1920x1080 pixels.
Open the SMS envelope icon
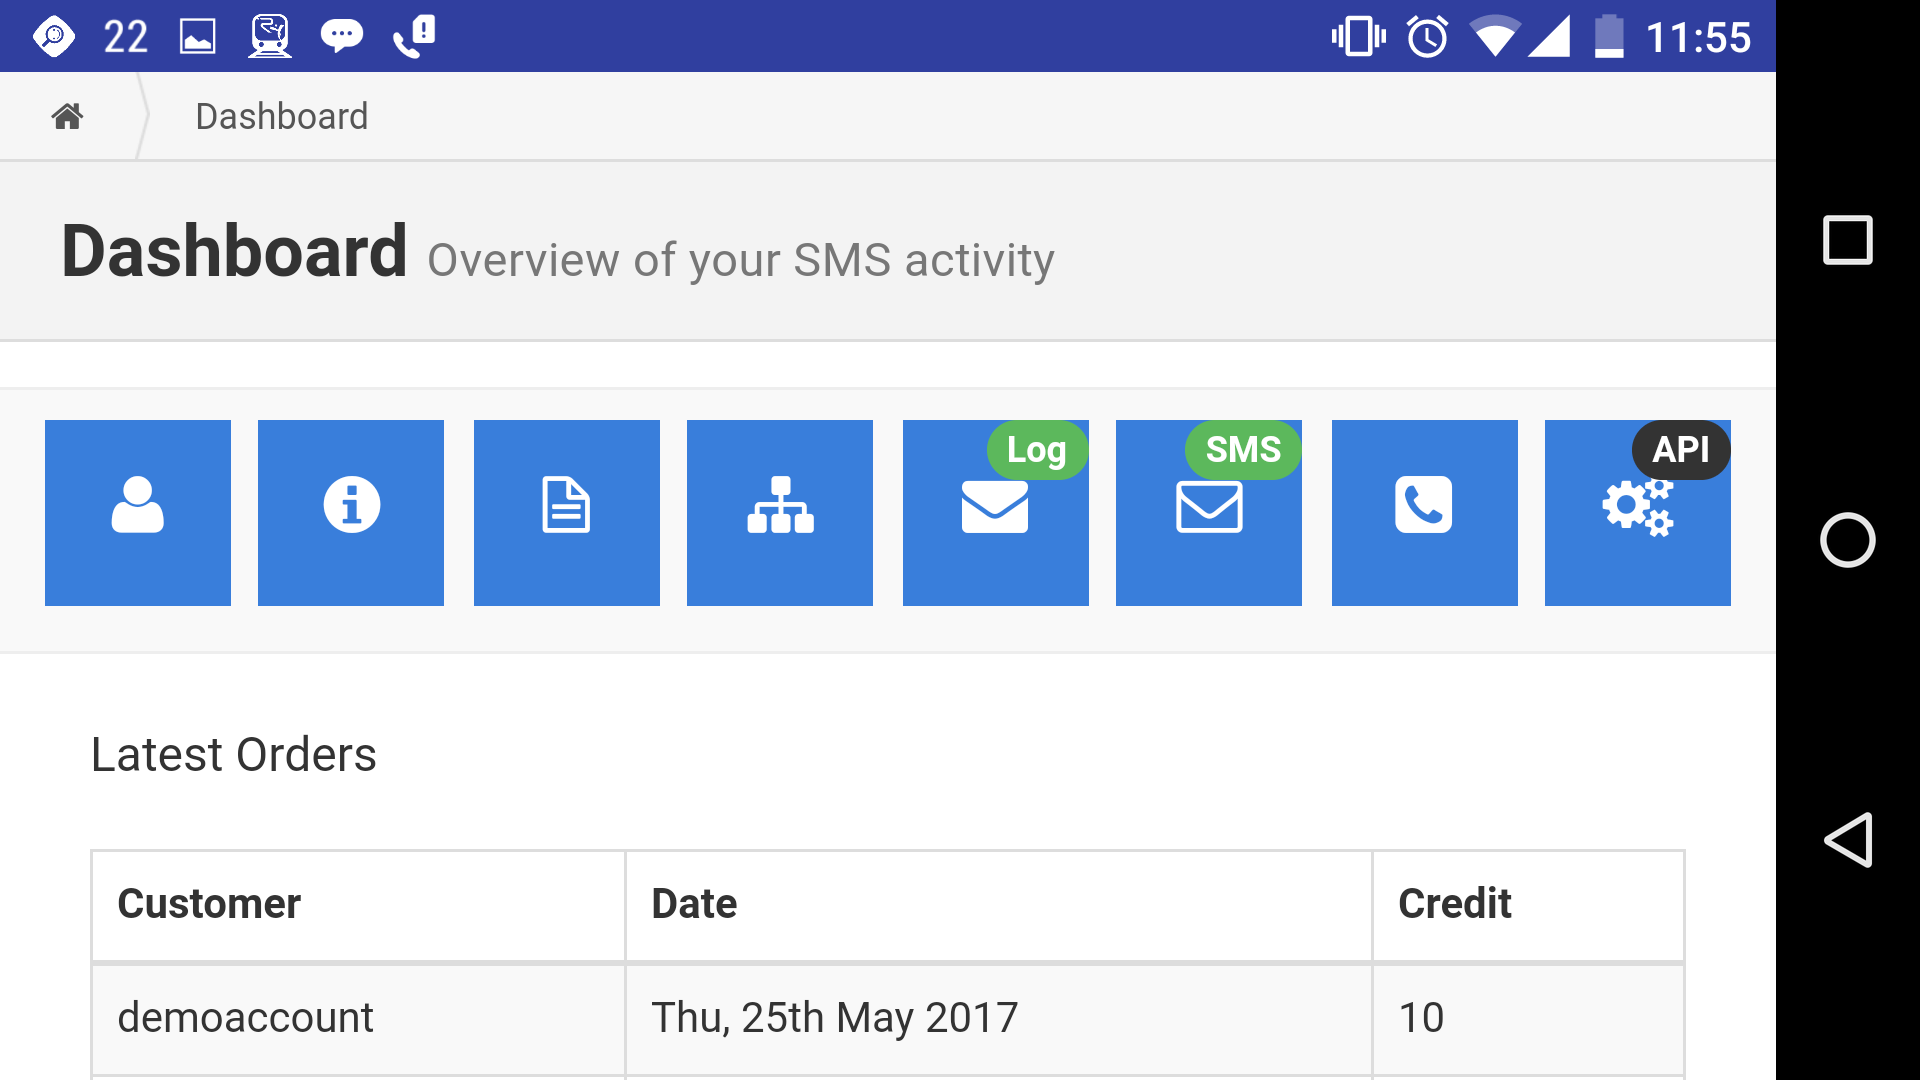1208,512
